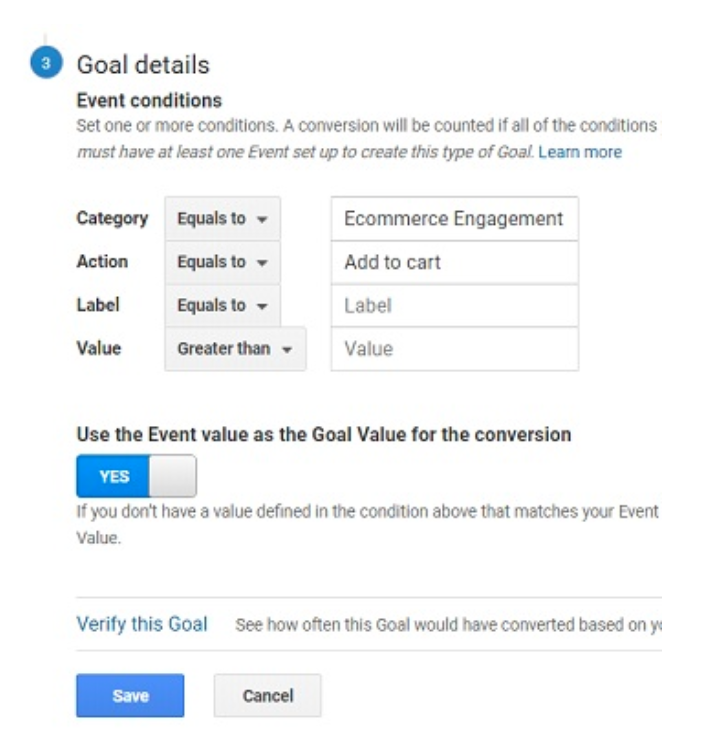706x746 pixels.
Task: Click the 'Category' row label
Action: 112,218
